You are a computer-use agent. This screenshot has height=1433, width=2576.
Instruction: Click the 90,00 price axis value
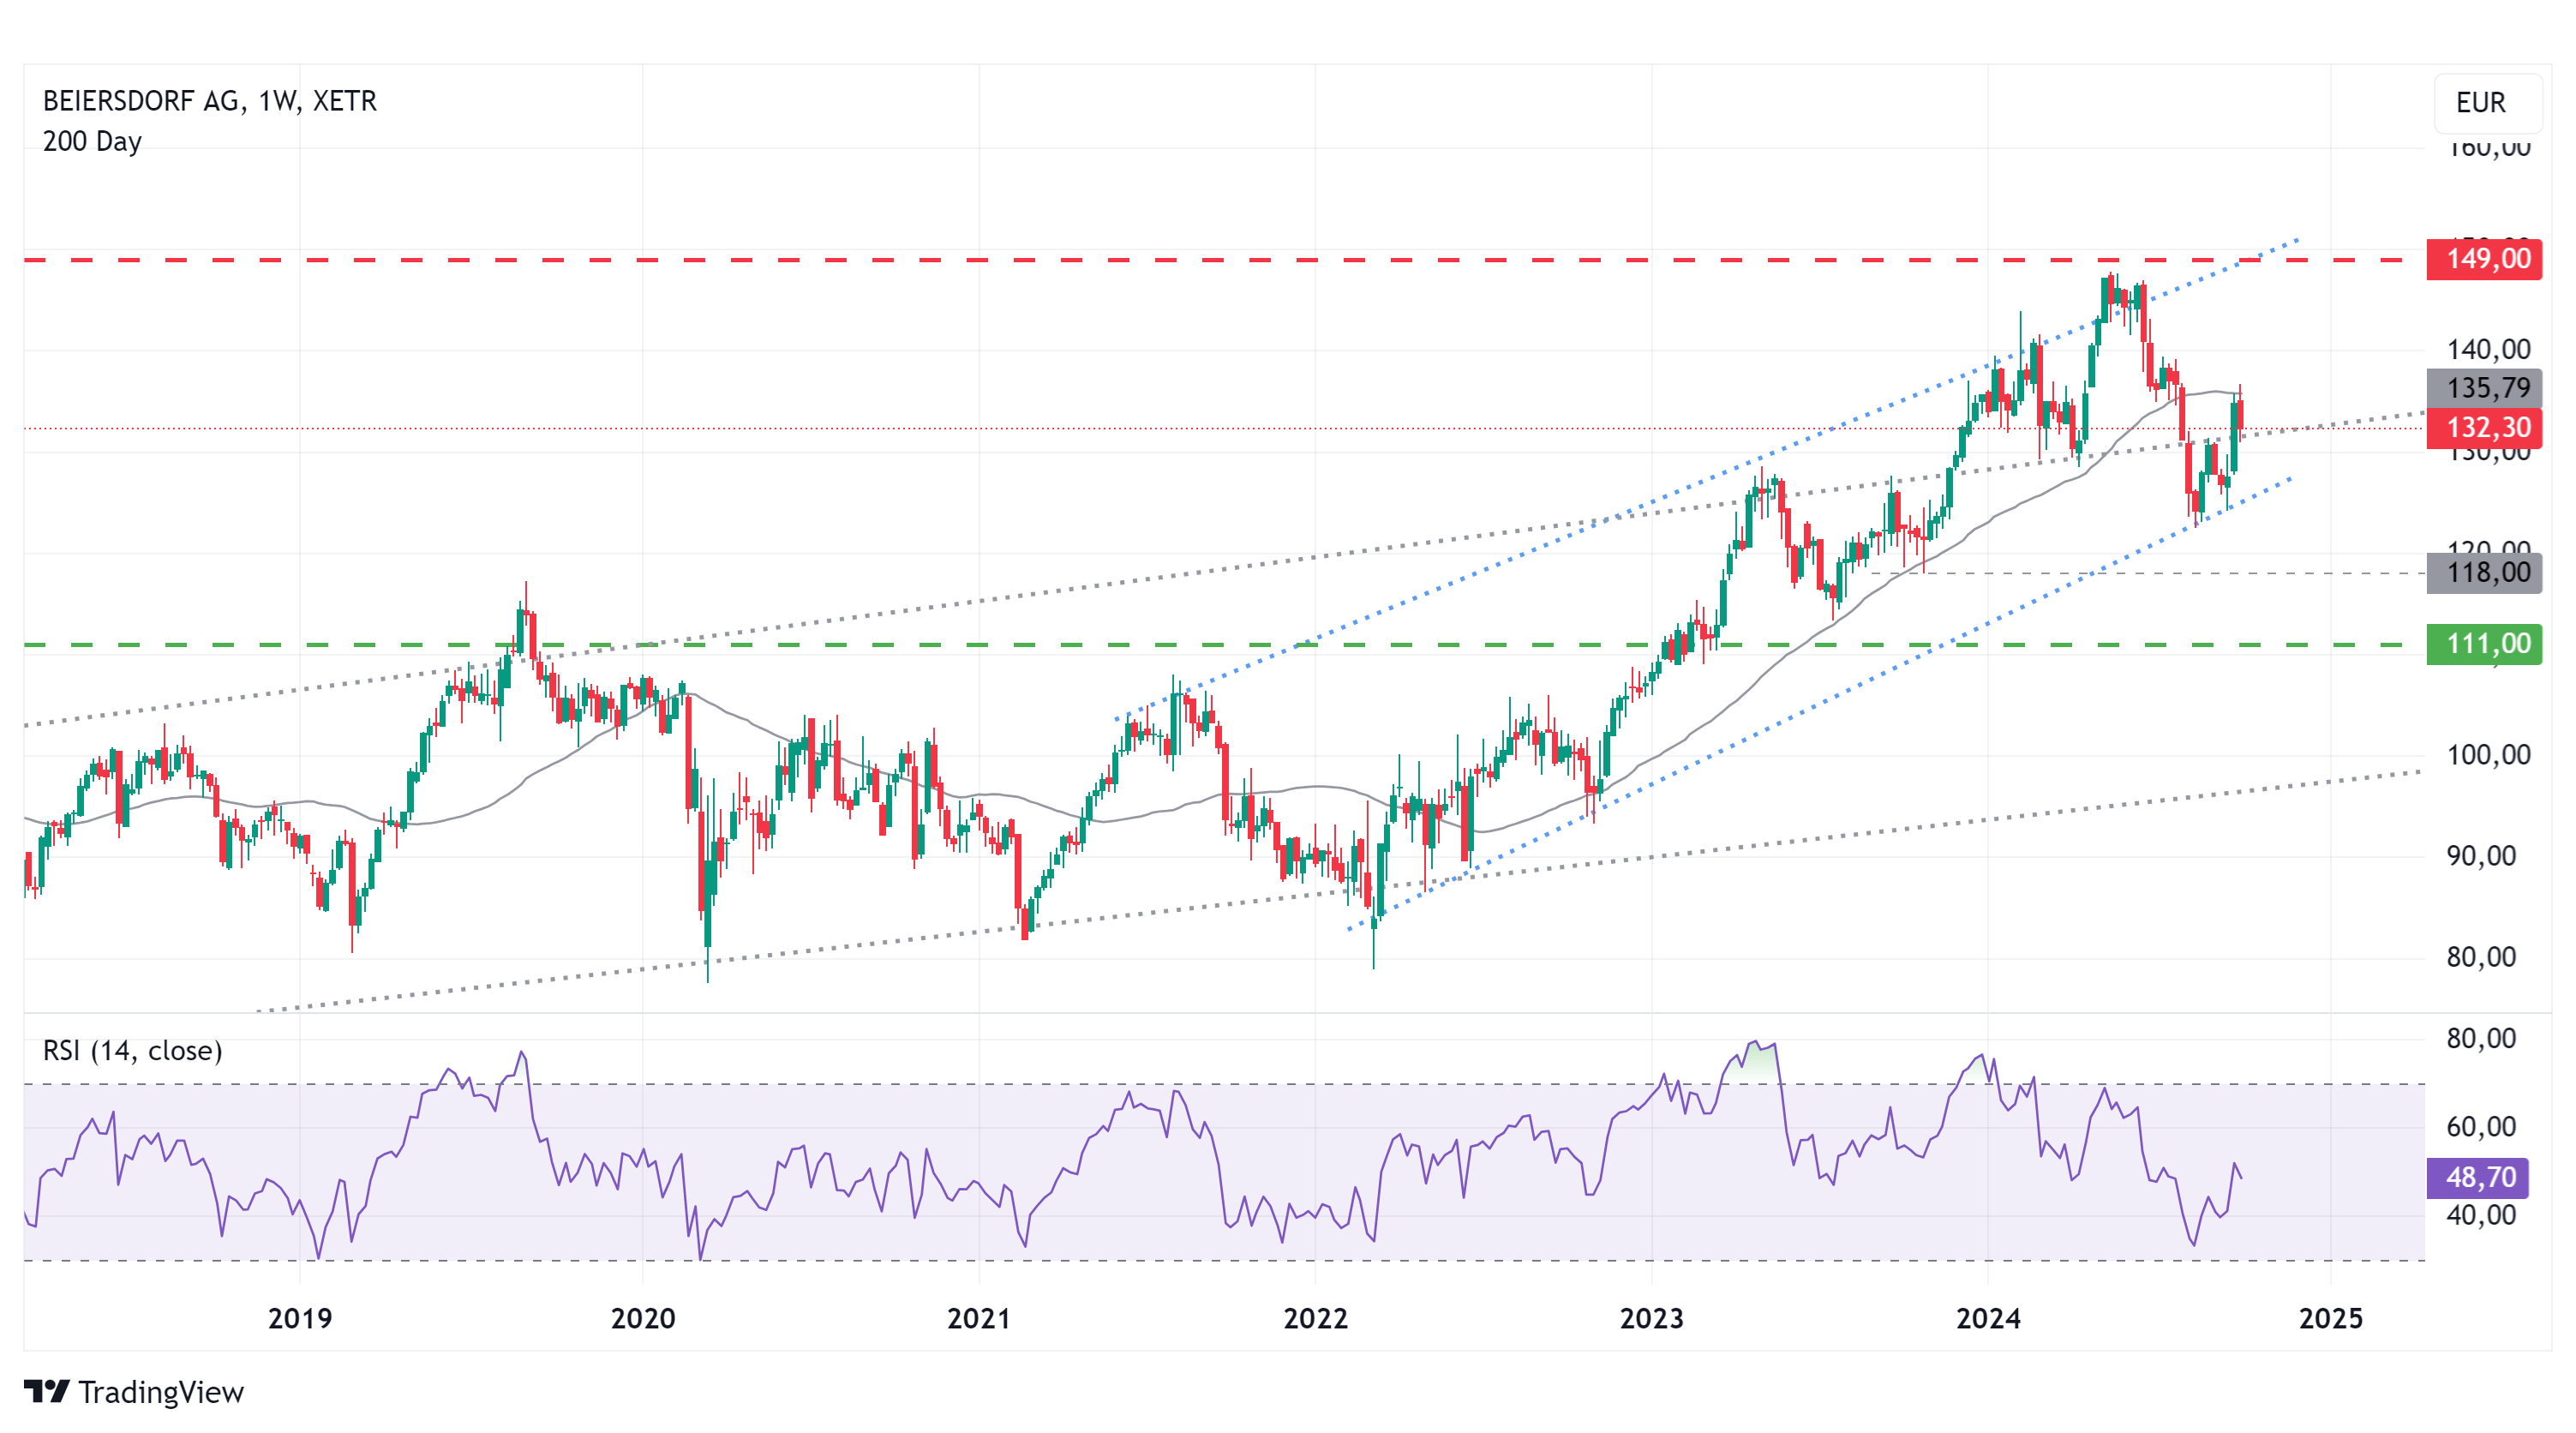[x=2481, y=856]
